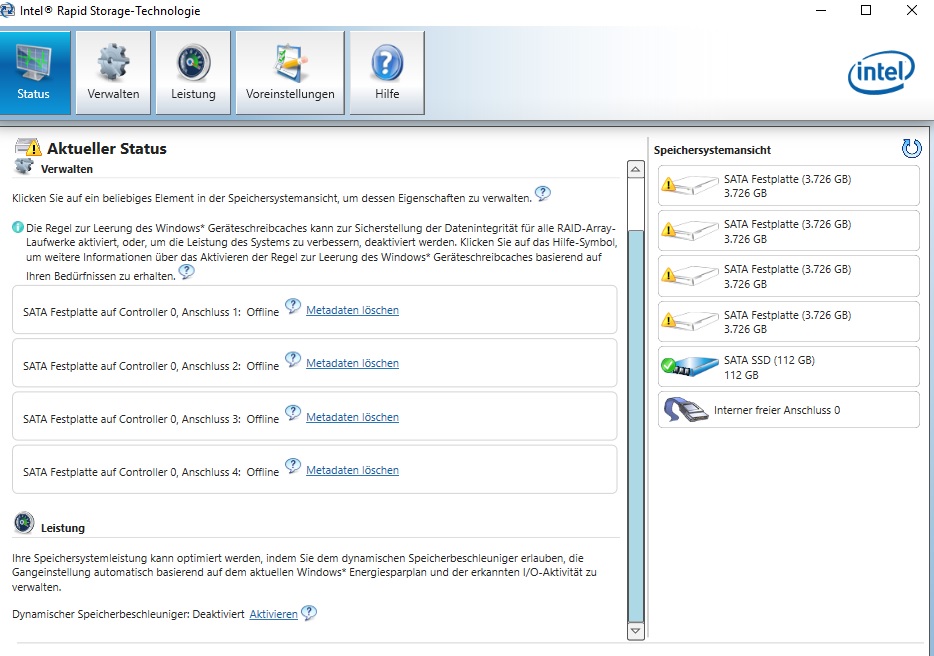This screenshot has height=656, width=934.
Task: Select the first SATA Festplatte drive icon
Action: point(689,185)
